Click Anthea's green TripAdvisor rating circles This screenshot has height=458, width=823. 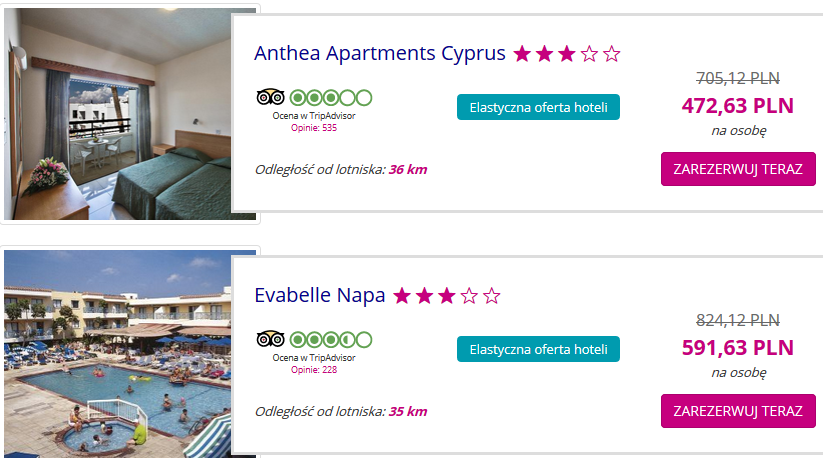click(331, 98)
